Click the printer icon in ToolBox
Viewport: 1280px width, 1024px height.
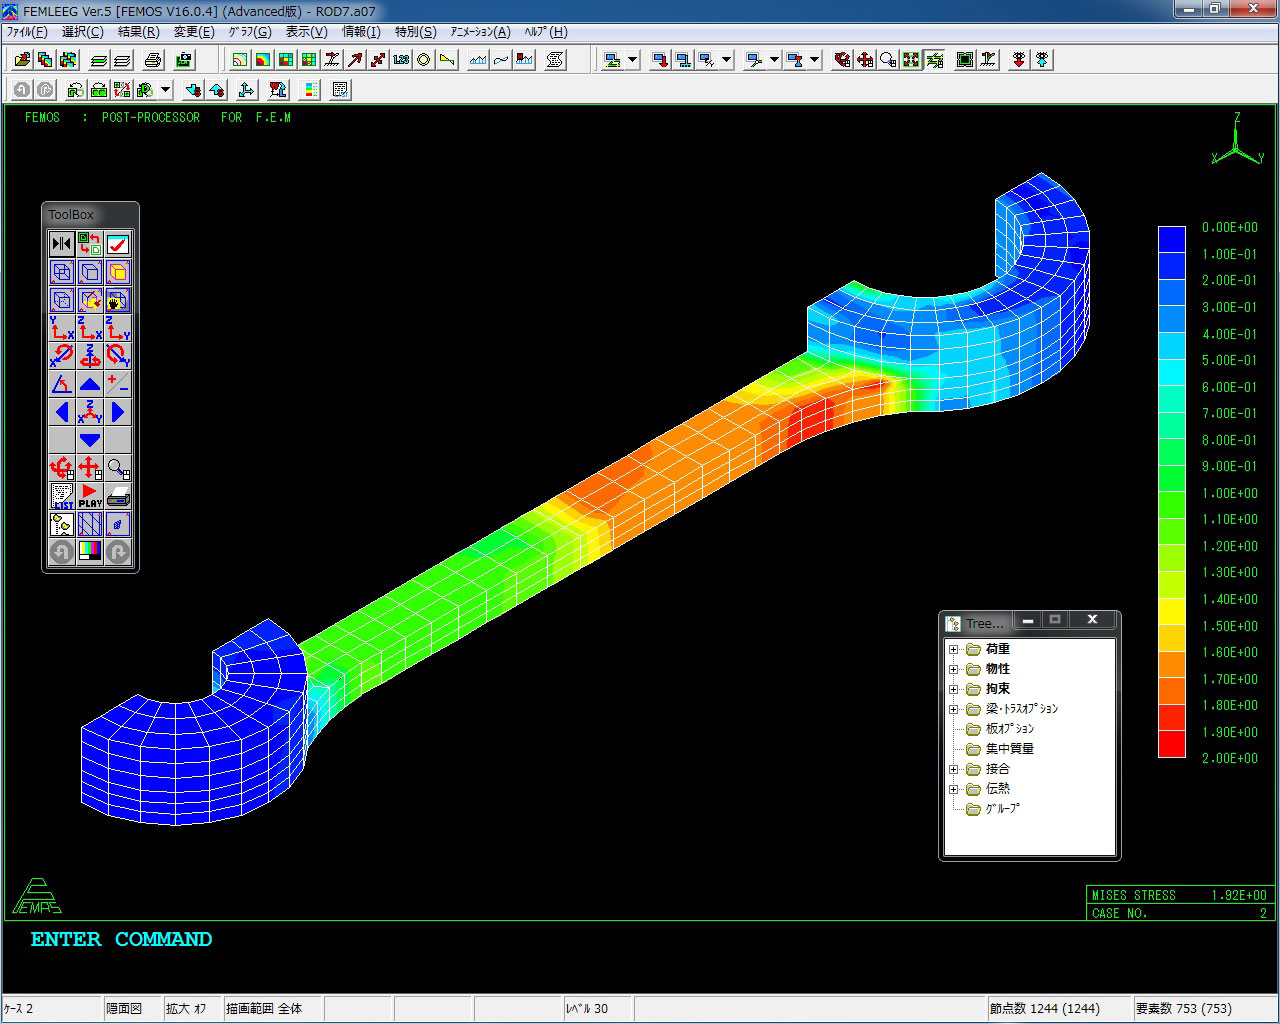(118, 496)
